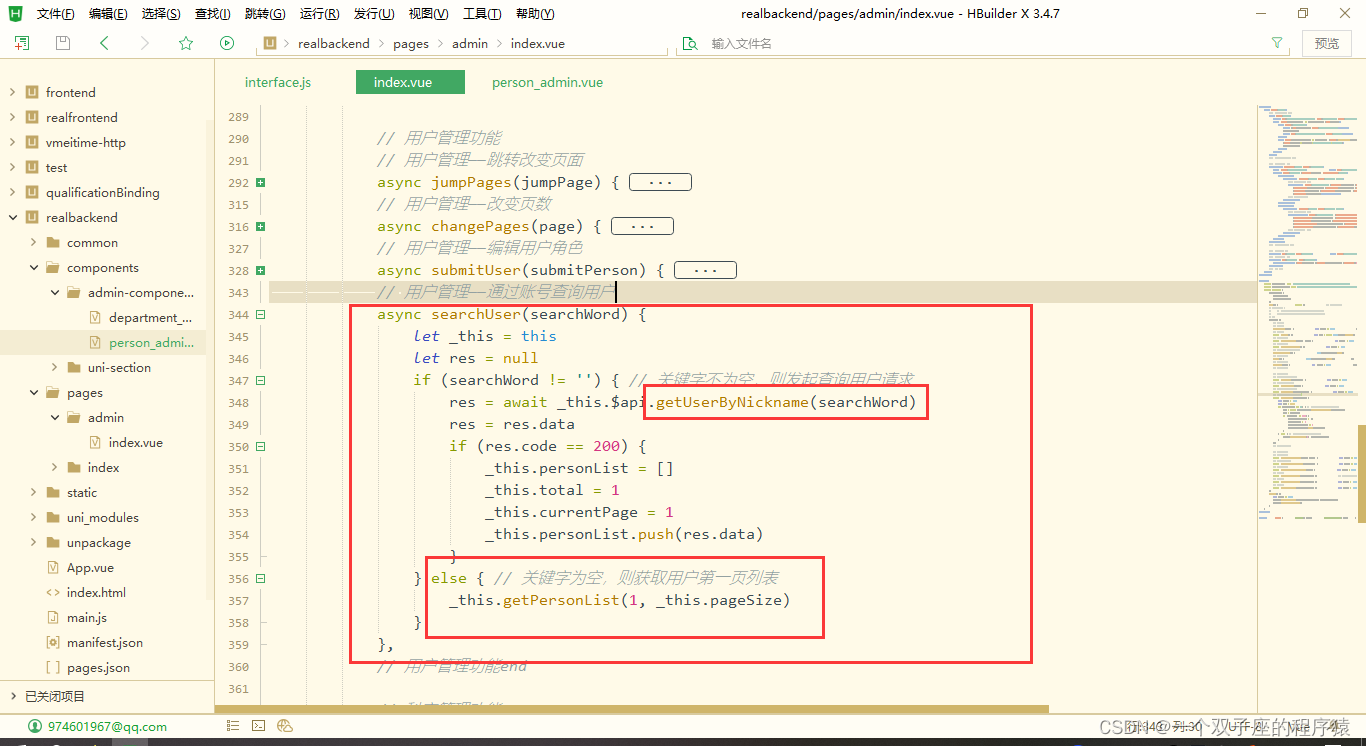The height and width of the screenshot is (746, 1366).
Task: Click in the 输入文件名 search field
Action: pyautogui.click(x=980, y=43)
